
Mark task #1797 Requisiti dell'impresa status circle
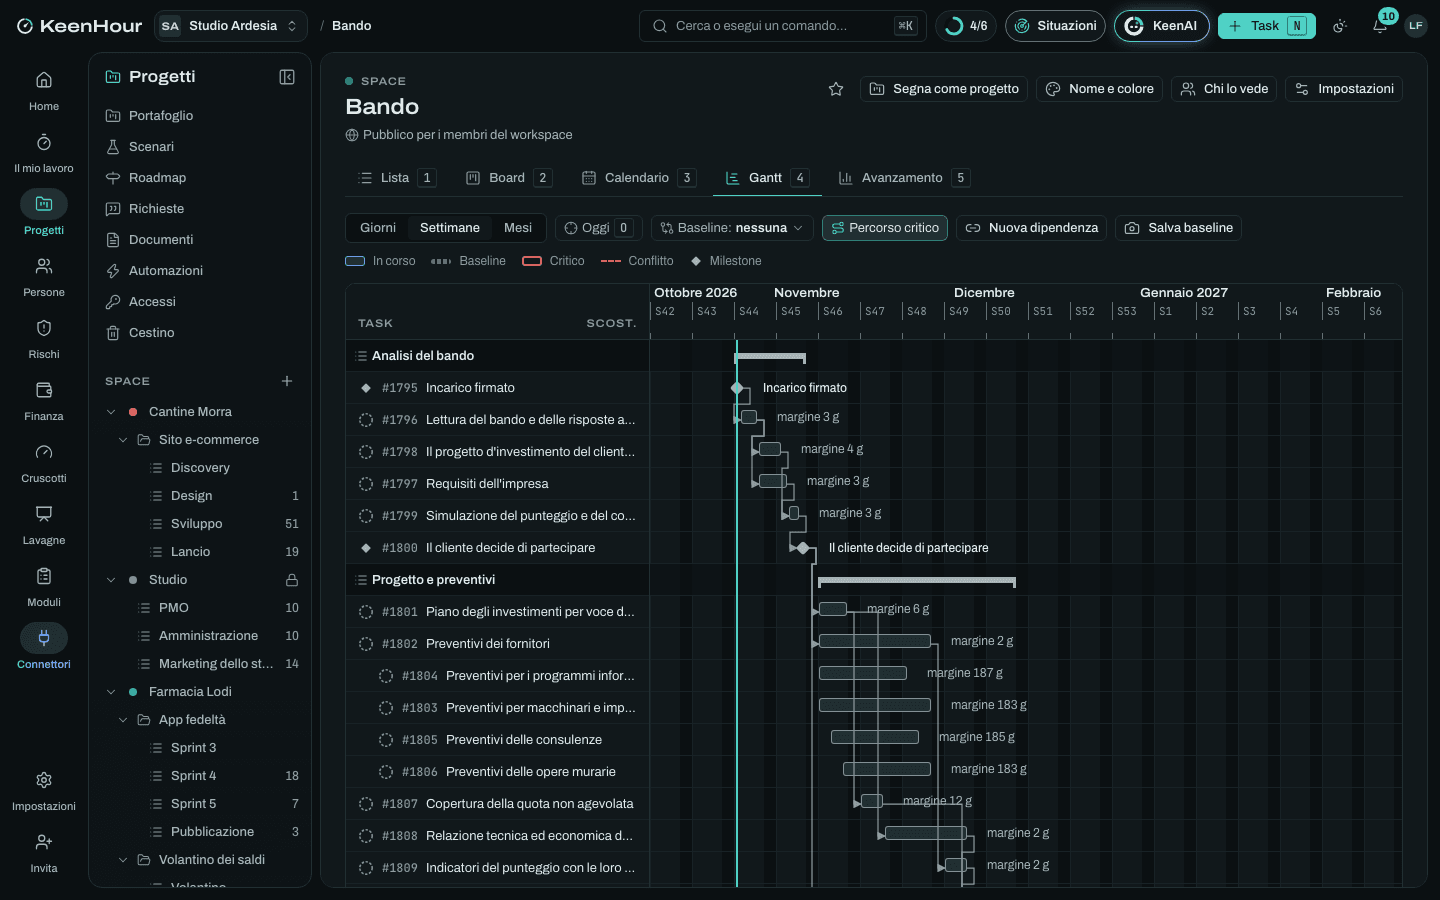(366, 484)
